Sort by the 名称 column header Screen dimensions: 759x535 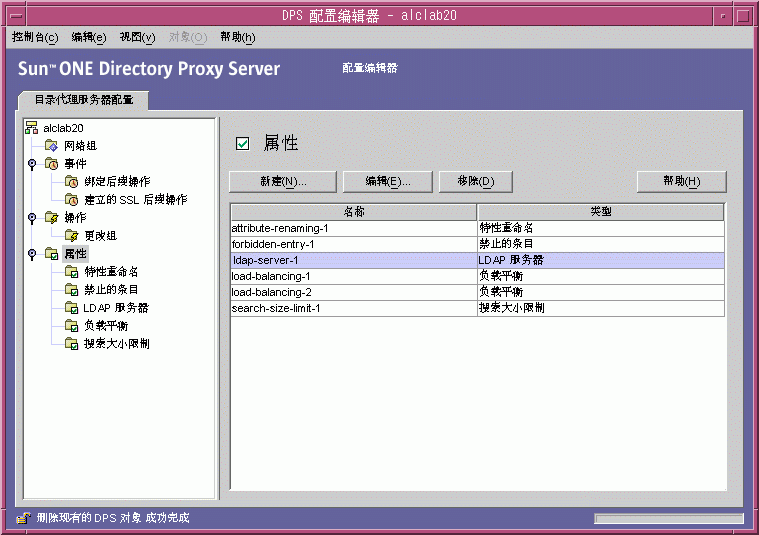354,212
